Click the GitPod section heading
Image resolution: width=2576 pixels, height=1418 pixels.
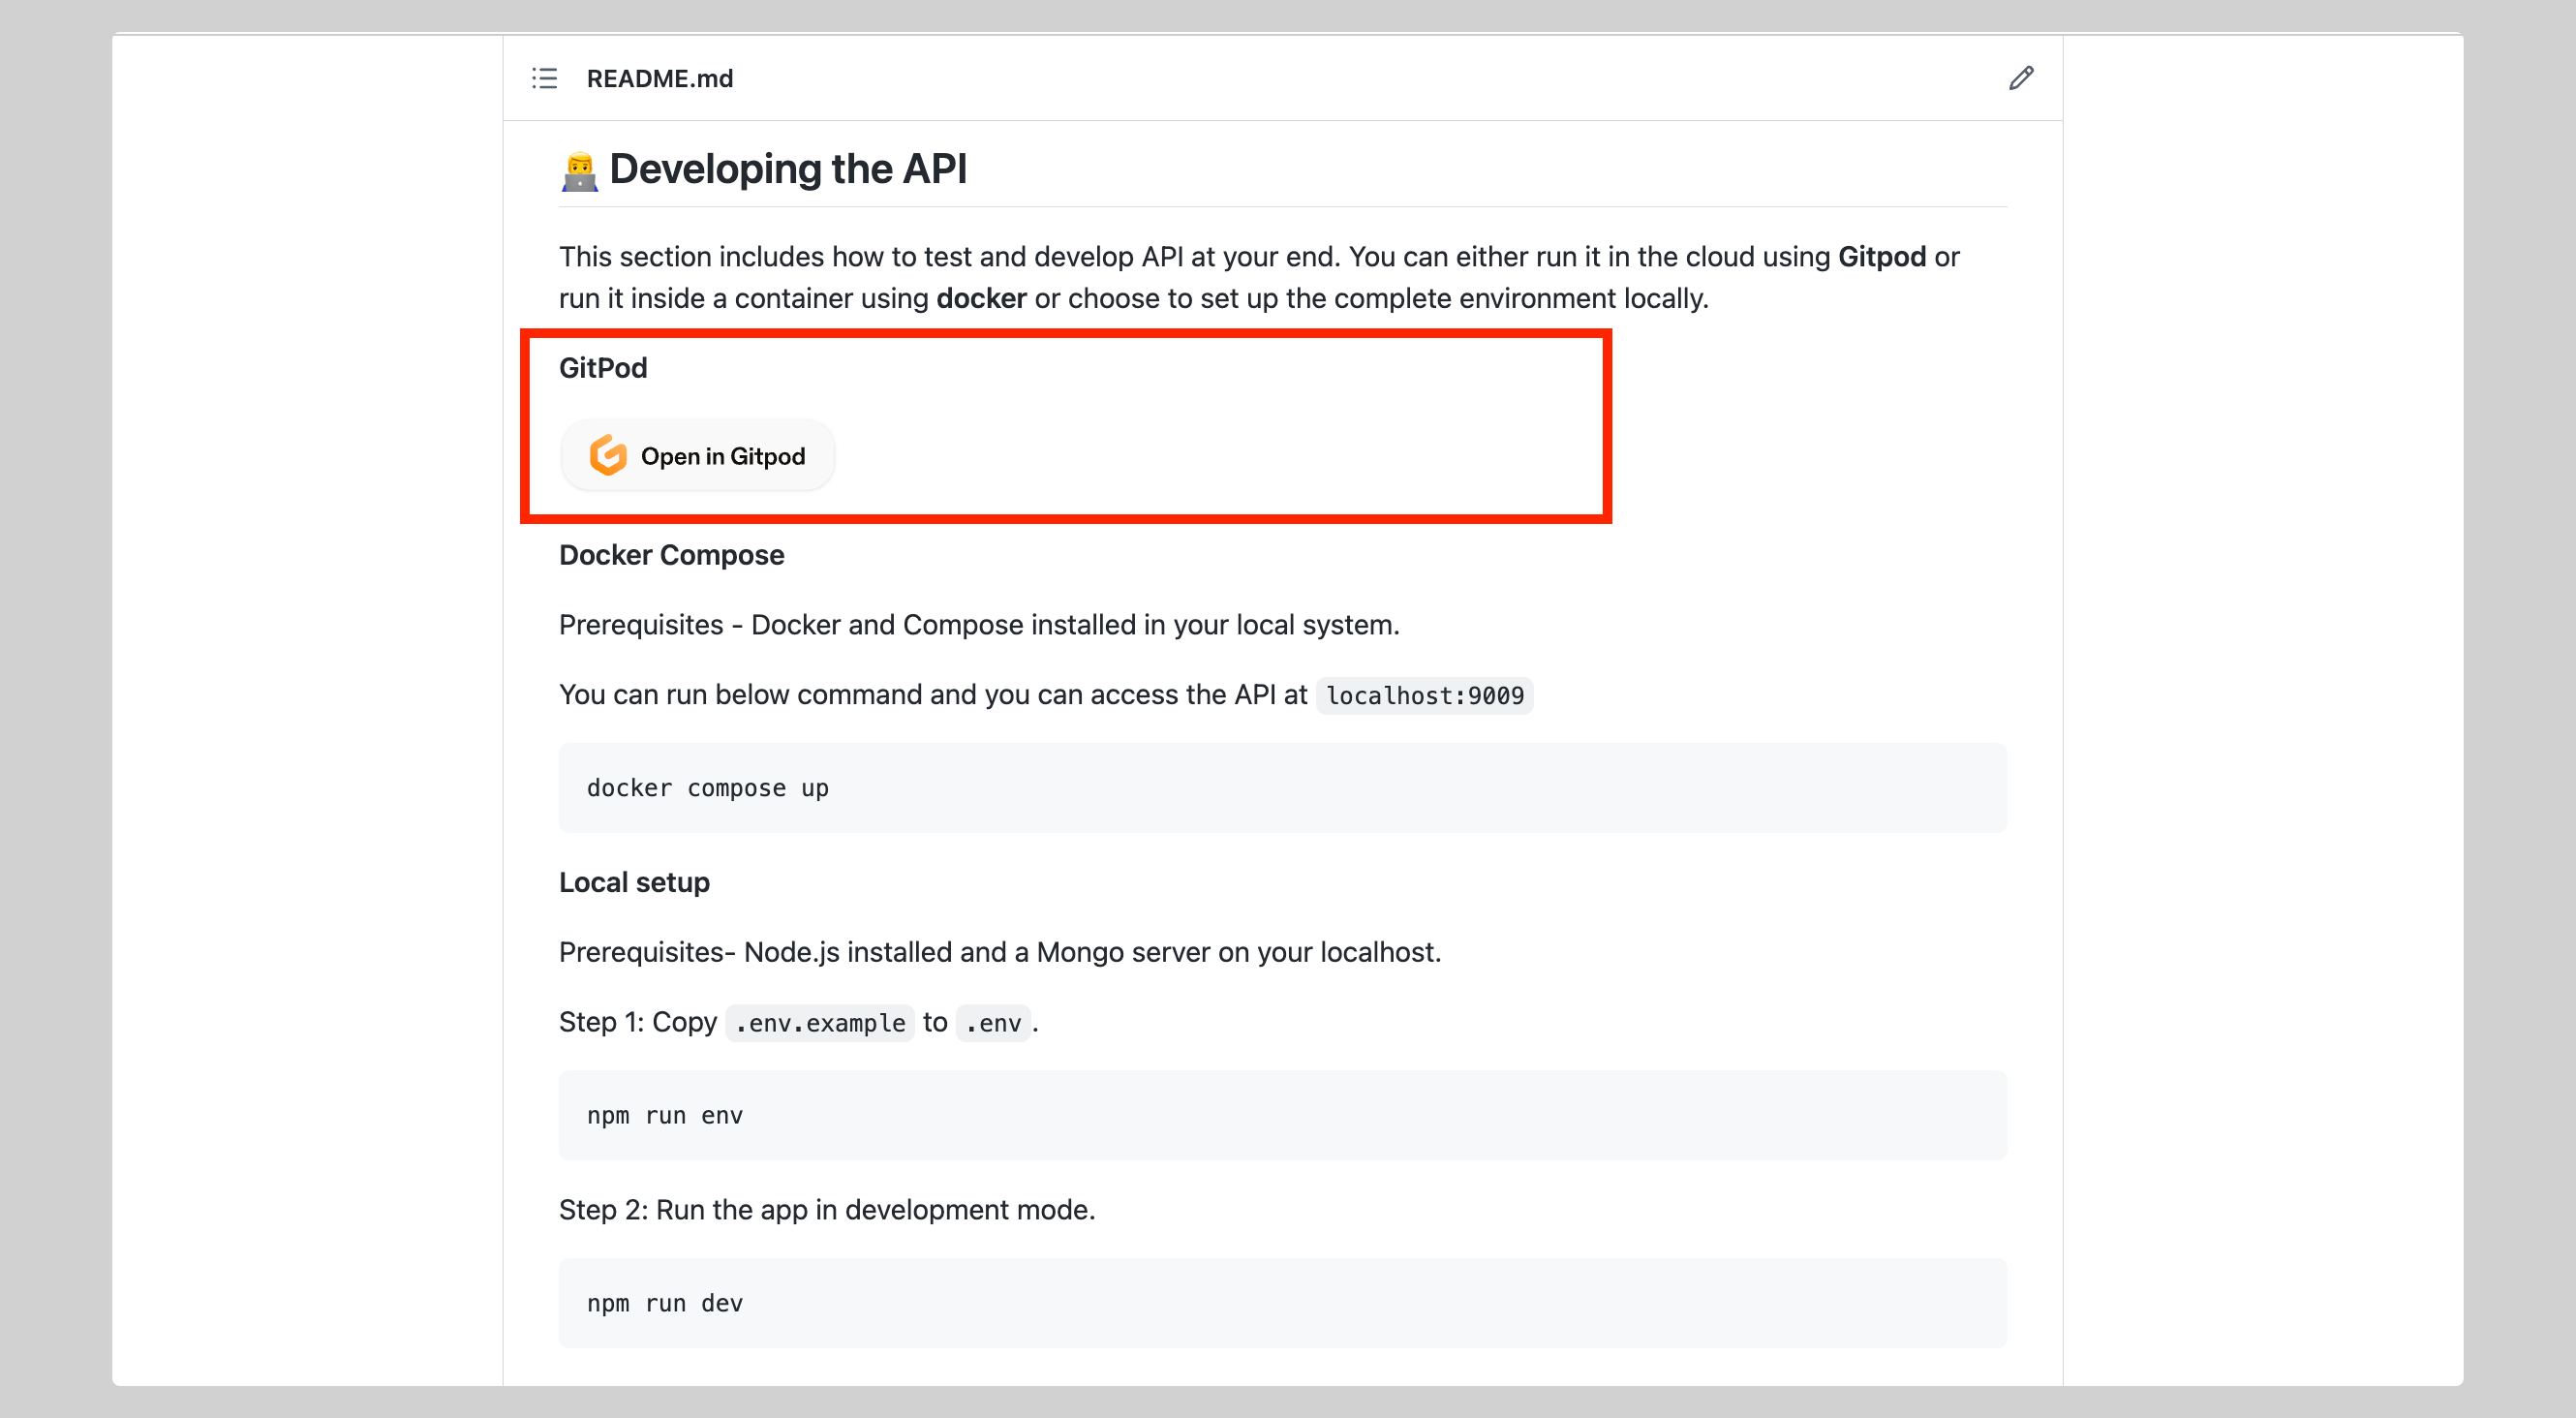pyautogui.click(x=603, y=368)
